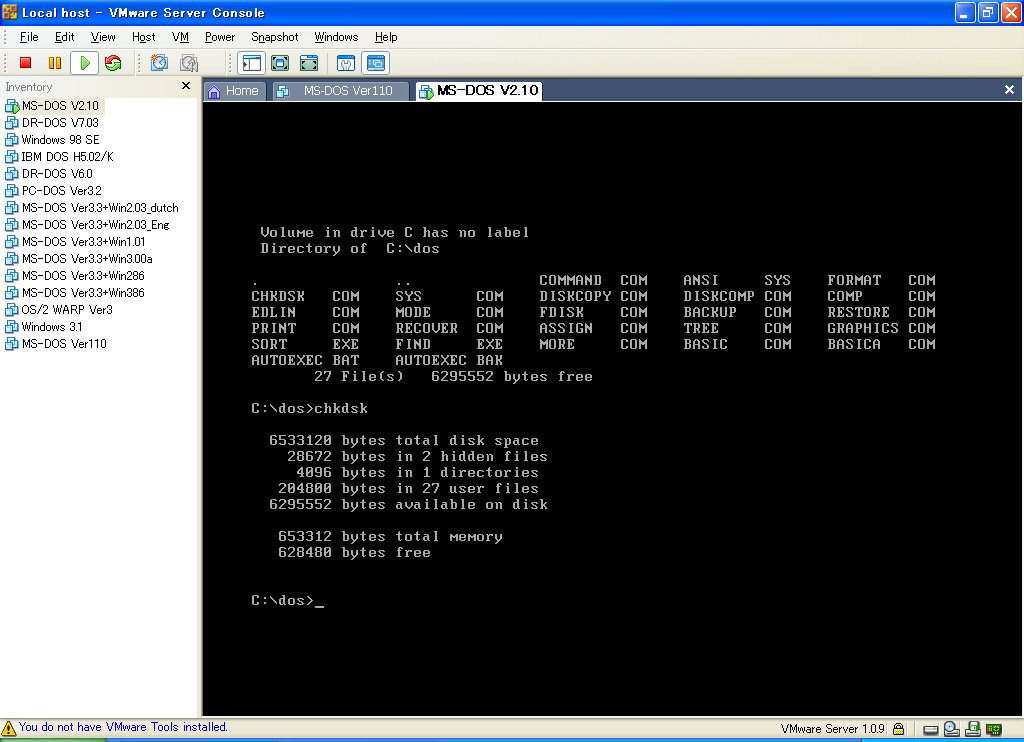Select PC-DOS Ver3.2 in inventory
This screenshot has height=742, width=1024.
61,190
